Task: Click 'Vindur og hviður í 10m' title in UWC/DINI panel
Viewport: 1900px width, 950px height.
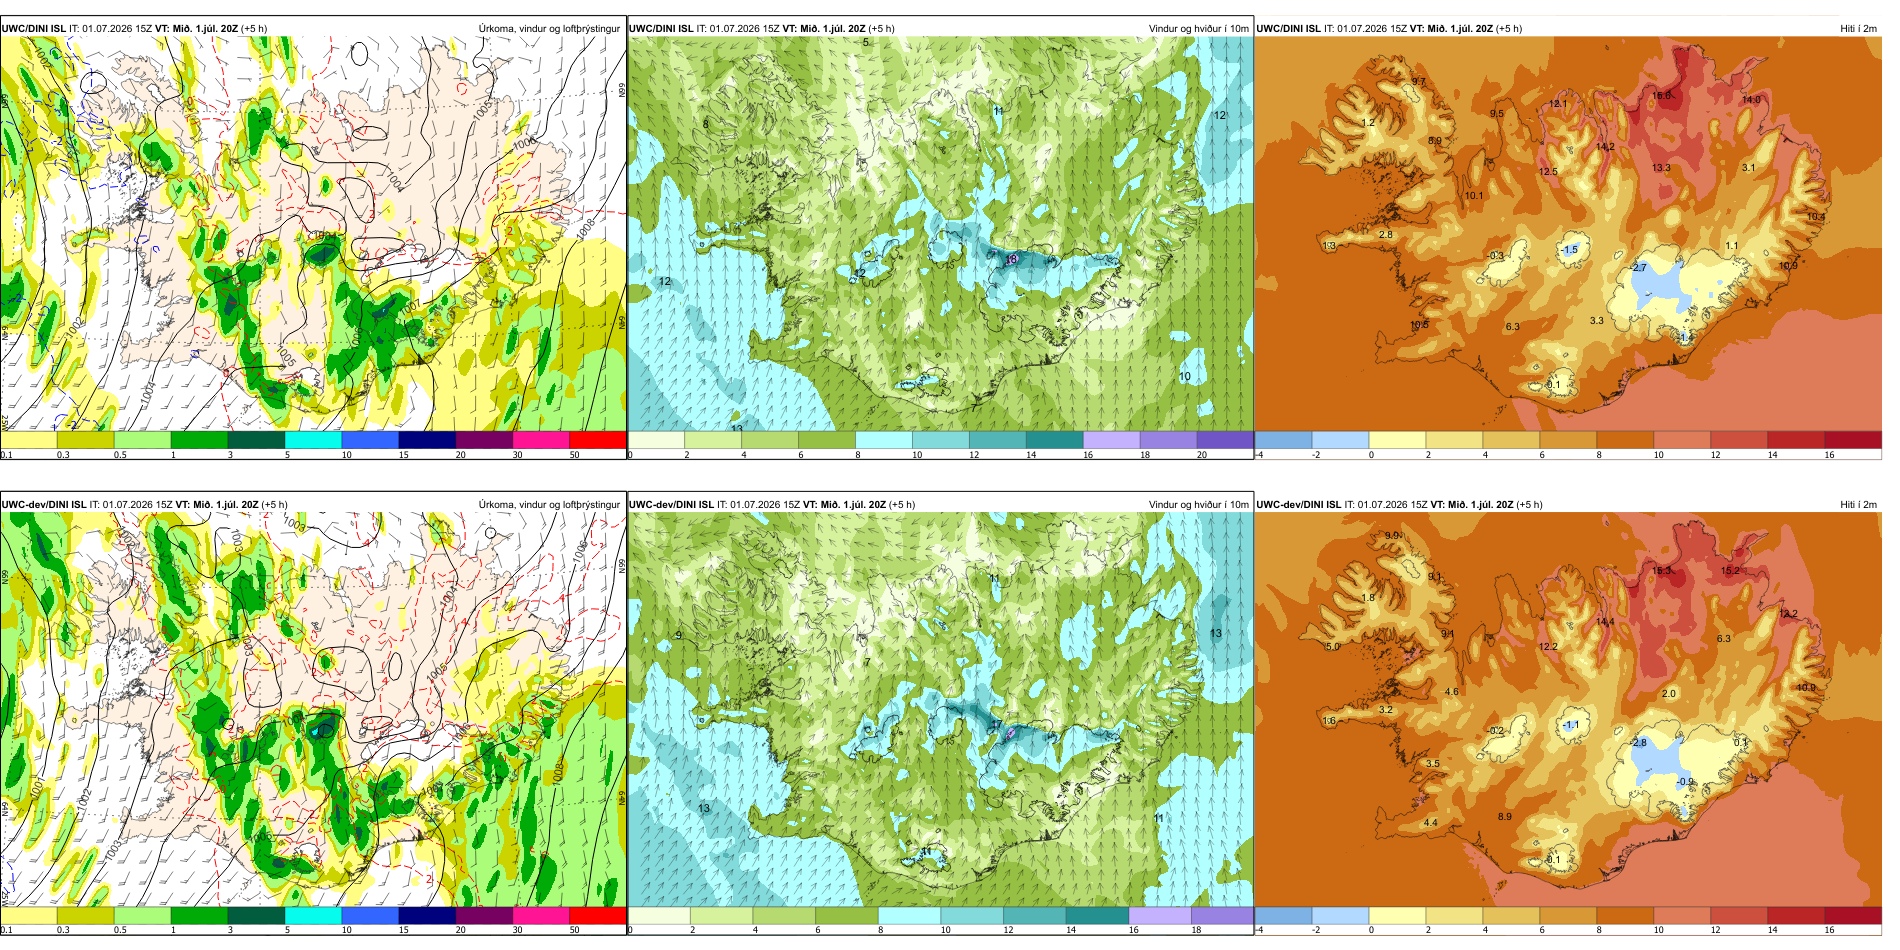Action: [x=1199, y=28]
